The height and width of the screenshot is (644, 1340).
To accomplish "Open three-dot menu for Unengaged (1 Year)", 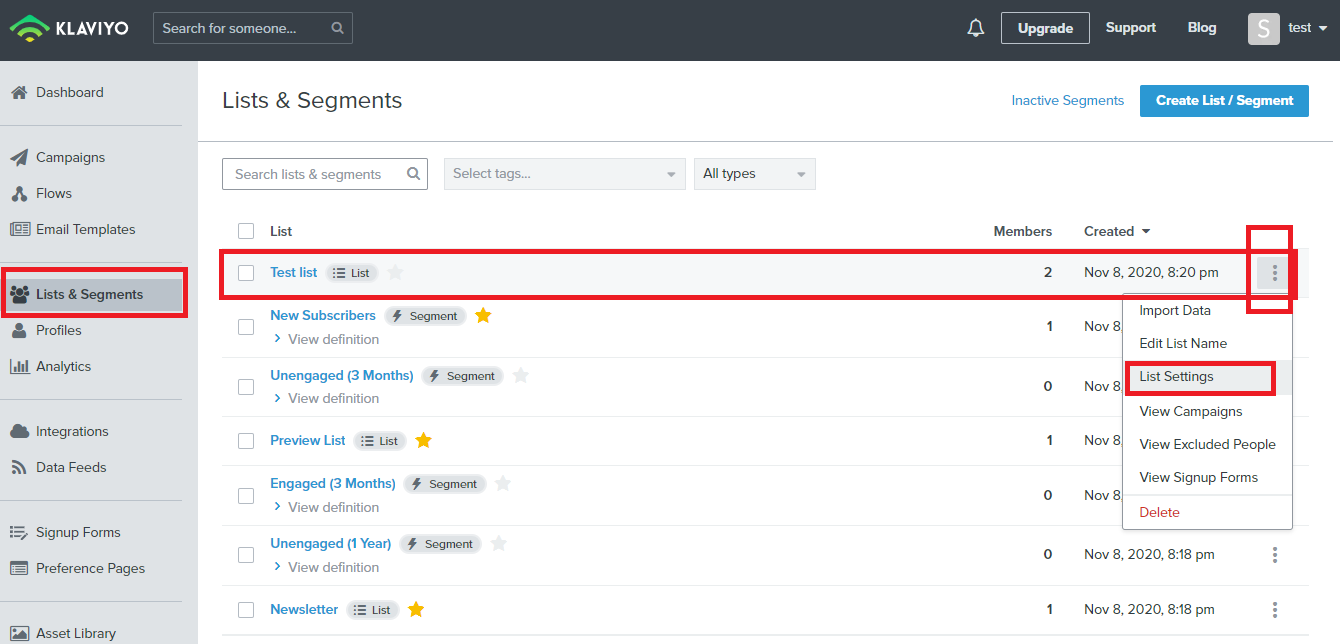I will click(1275, 554).
